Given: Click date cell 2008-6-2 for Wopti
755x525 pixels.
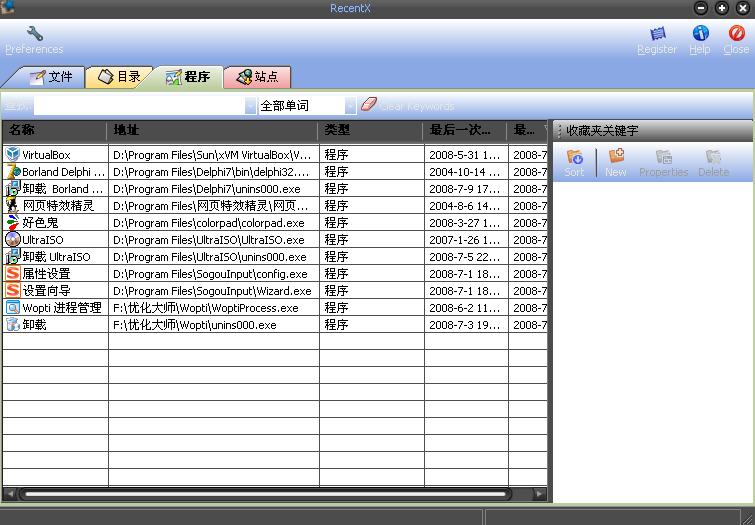Looking at the screenshot, I should (x=466, y=308).
